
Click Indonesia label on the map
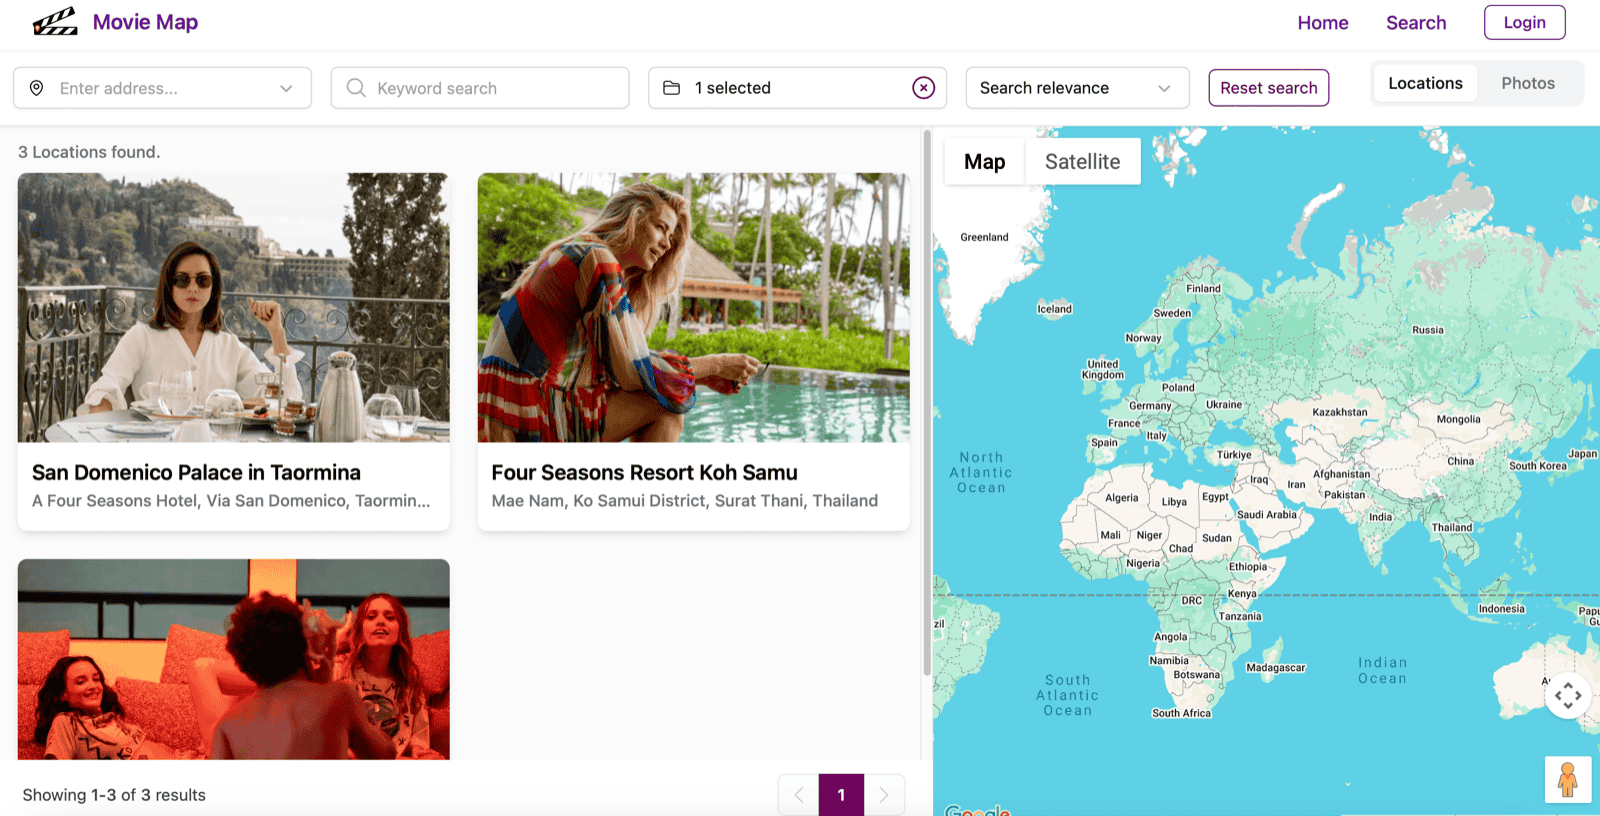pos(1502,609)
